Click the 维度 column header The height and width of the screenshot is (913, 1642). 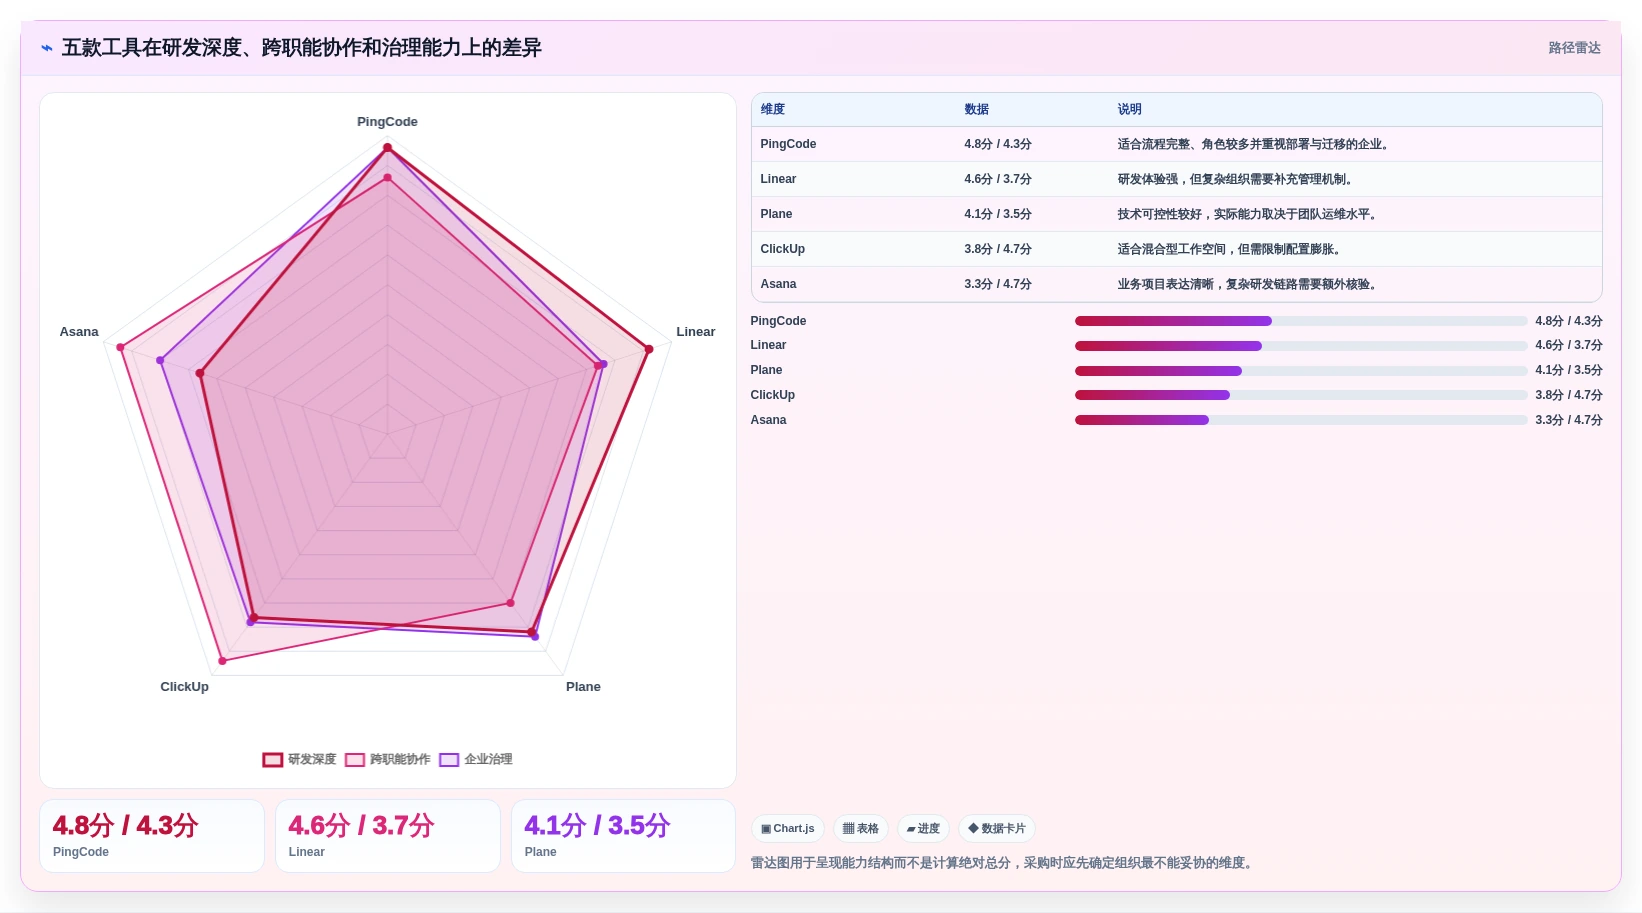tap(773, 109)
